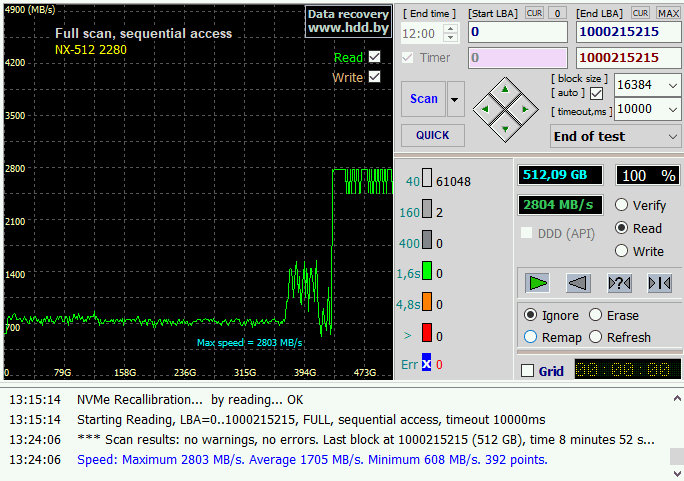The height and width of the screenshot is (481, 684).
Task: Select the Refresh radio button
Action: click(595, 337)
